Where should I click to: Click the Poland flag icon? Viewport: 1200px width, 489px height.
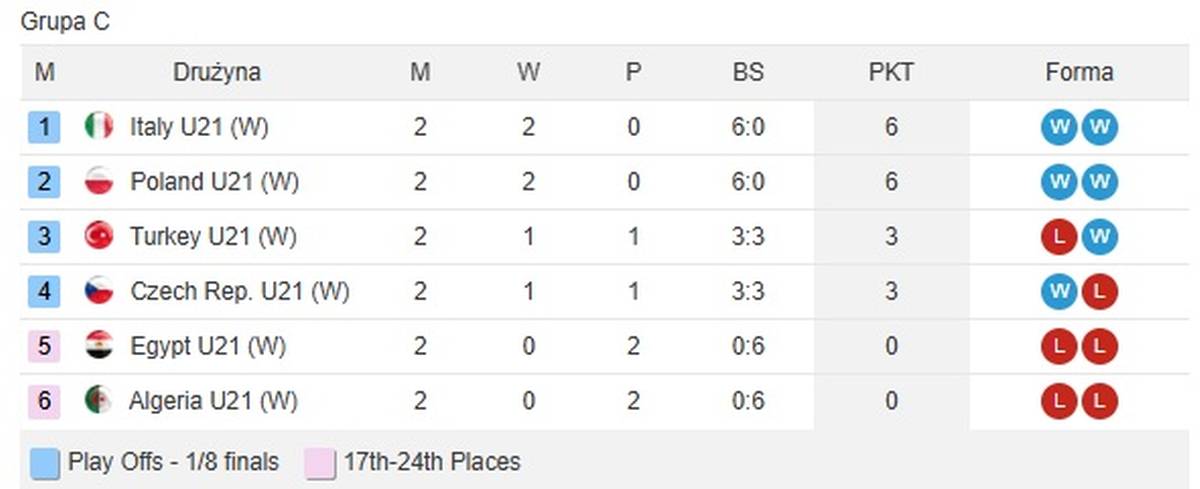point(98,182)
